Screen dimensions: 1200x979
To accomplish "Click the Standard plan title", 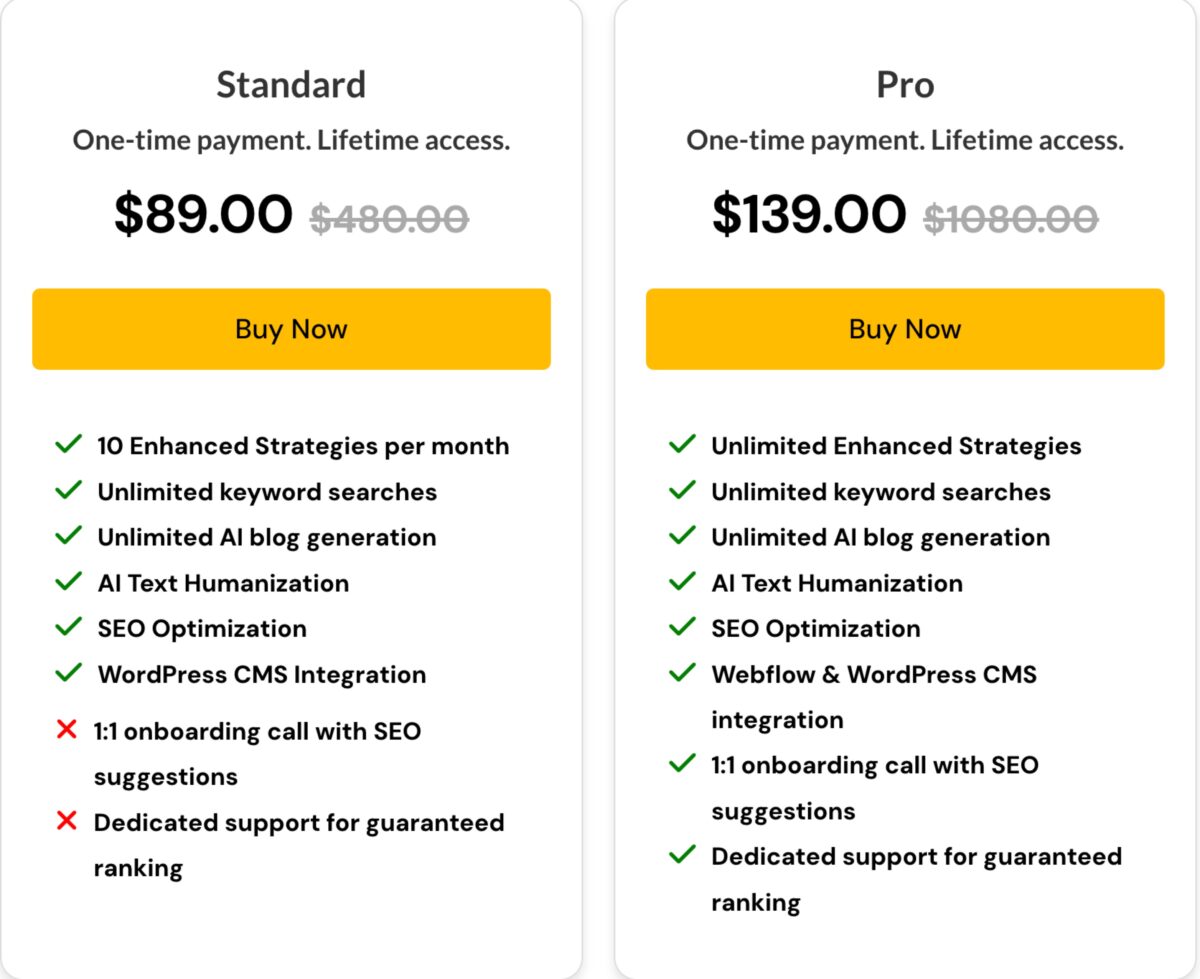I will tap(291, 84).
